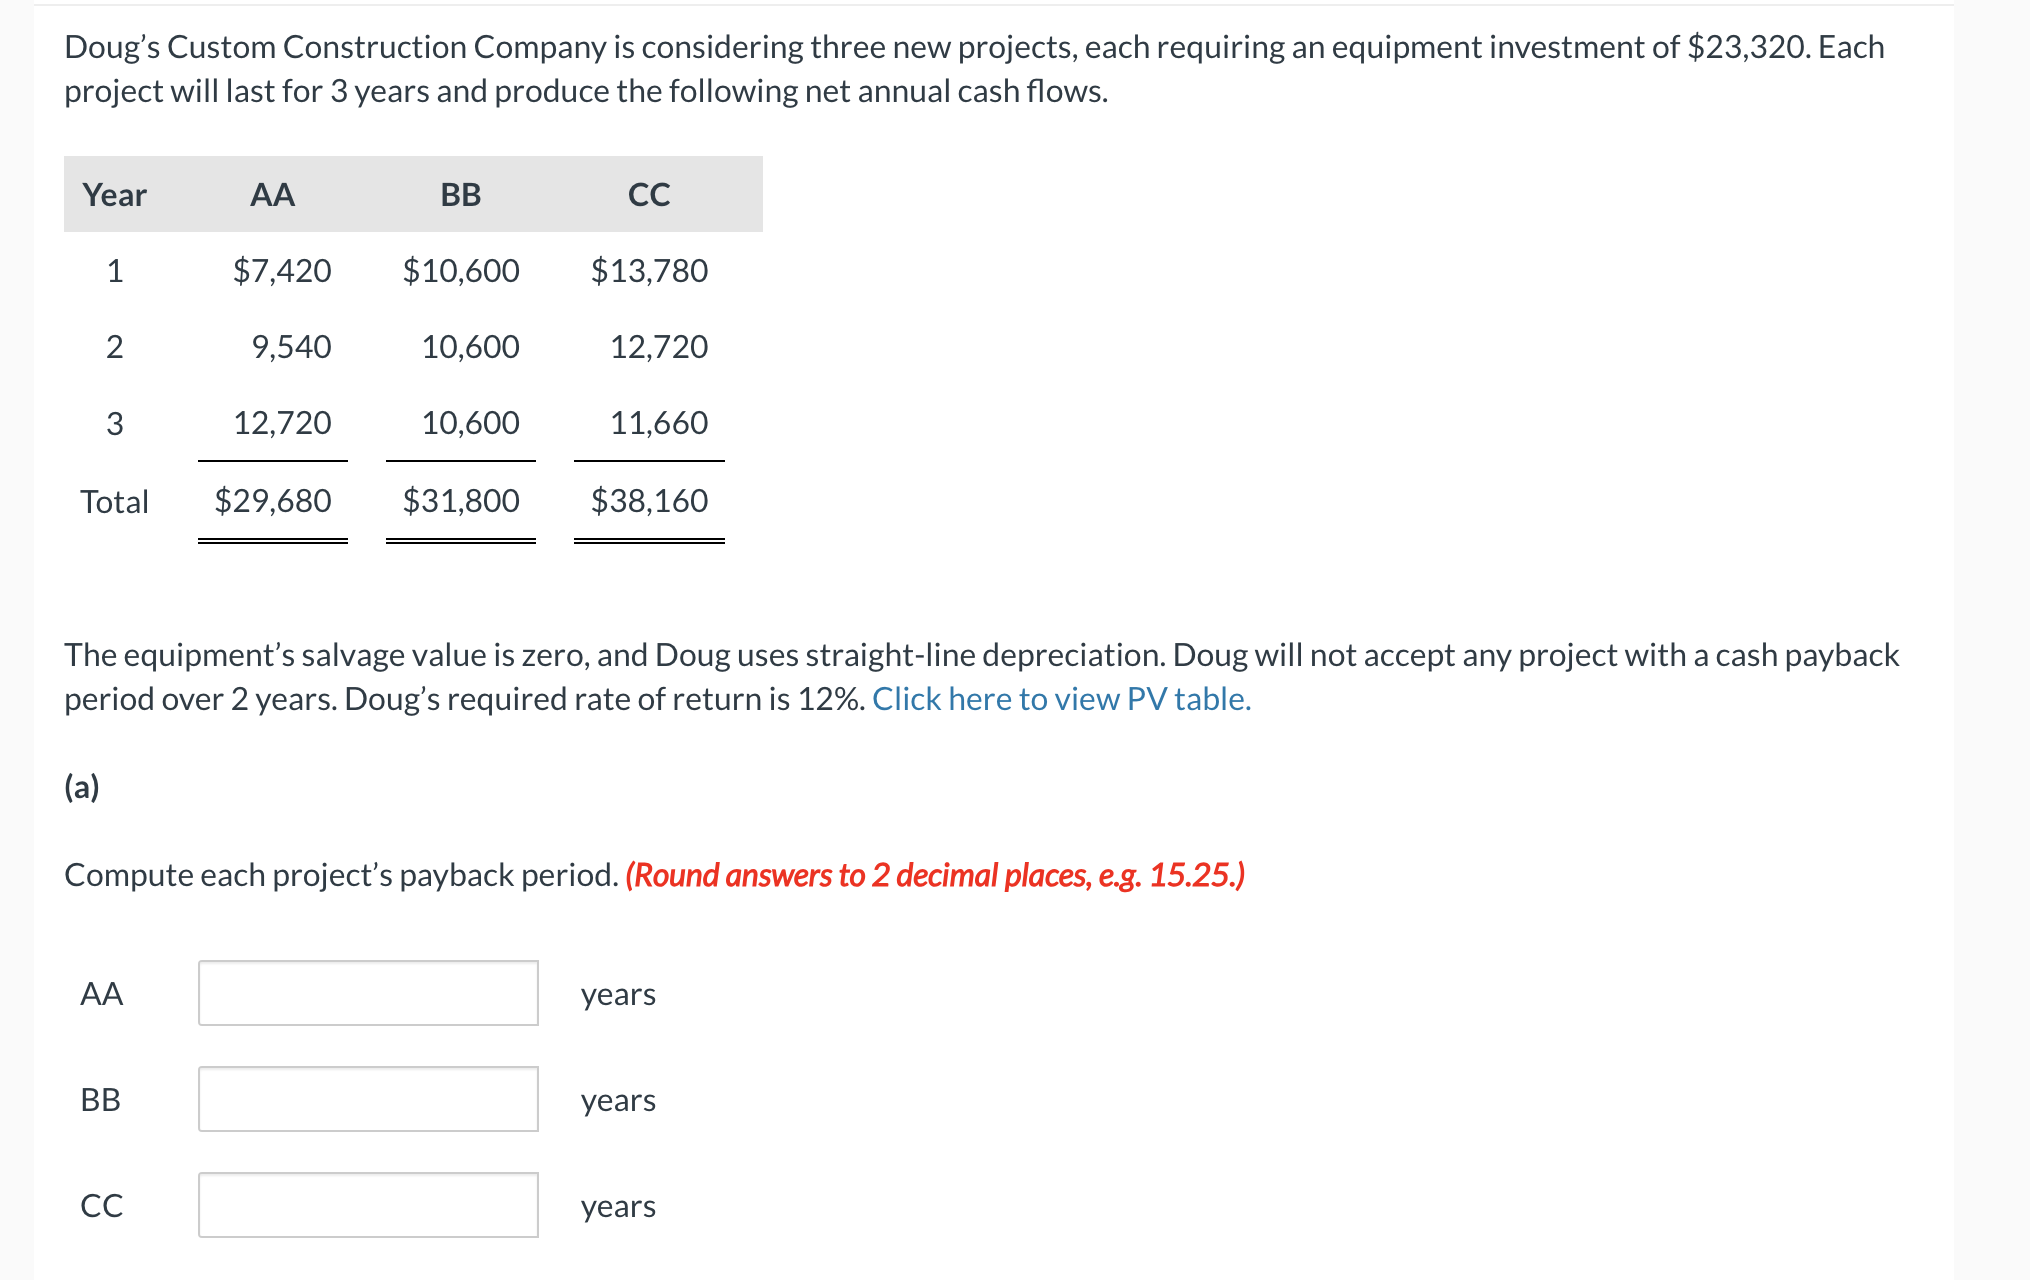This screenshot has width=2030, height=1280.
Task: Click the $13,780 cash flow value
Action: pyautogui.click(x=650, y=270)
